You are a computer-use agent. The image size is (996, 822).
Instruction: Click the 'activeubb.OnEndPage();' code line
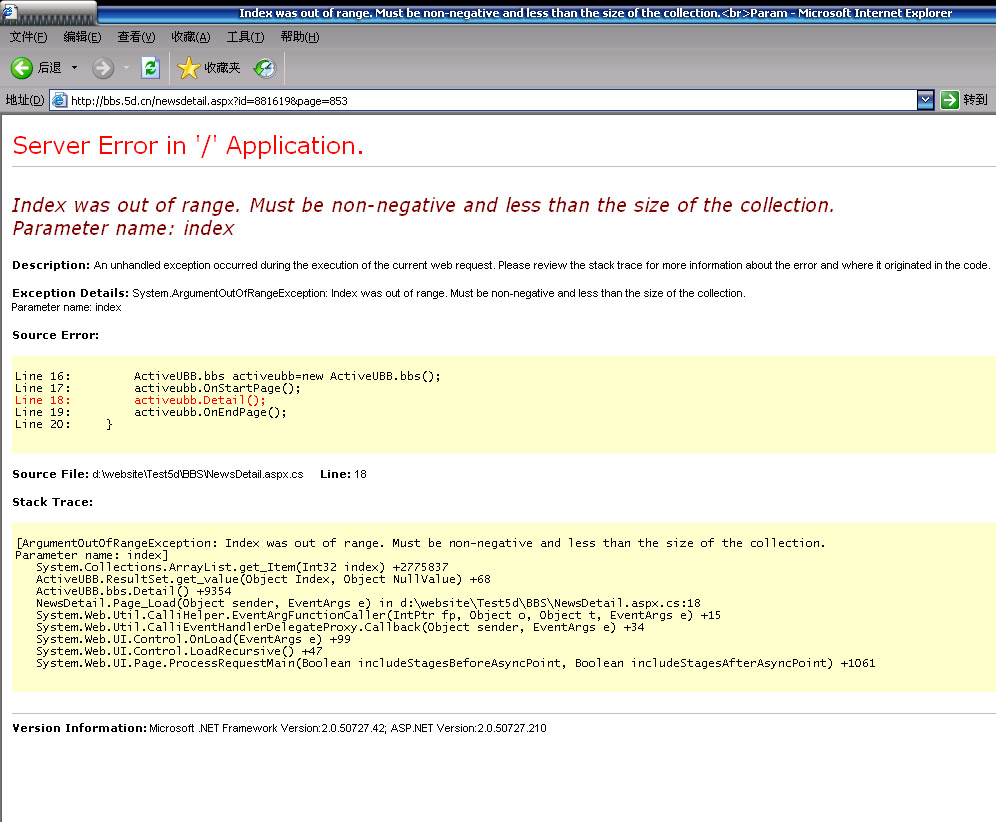pos(210,412)
